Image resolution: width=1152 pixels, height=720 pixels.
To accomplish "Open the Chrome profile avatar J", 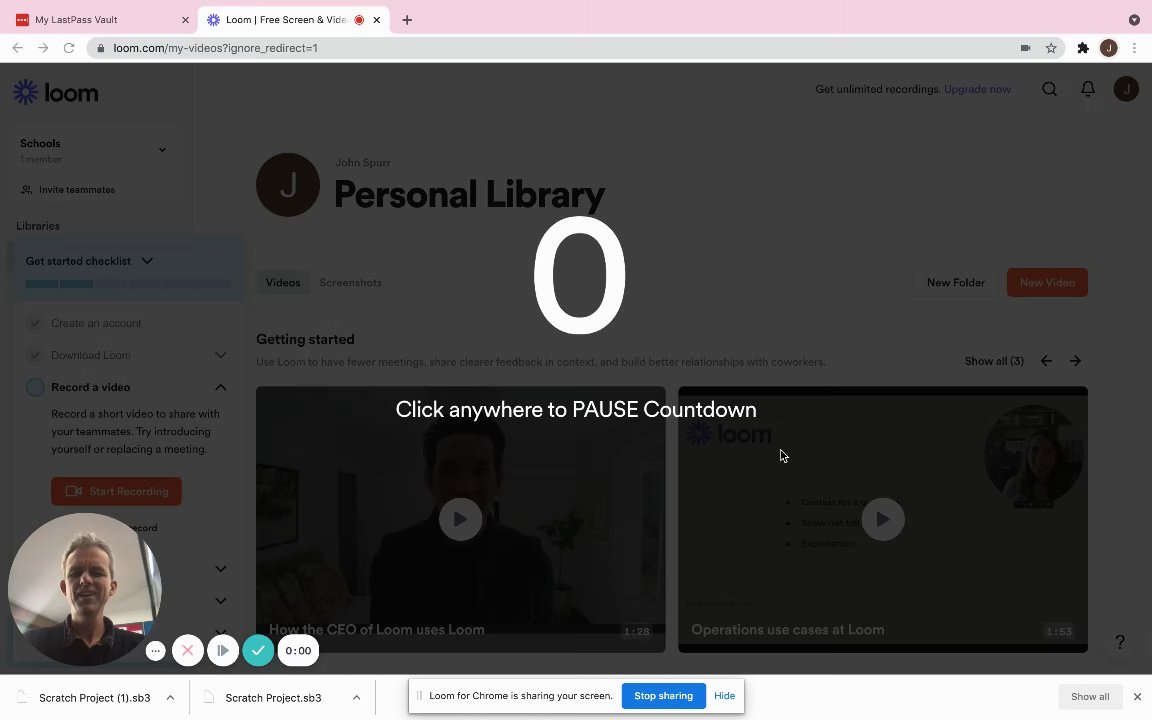I will (x=1109, y=48).
